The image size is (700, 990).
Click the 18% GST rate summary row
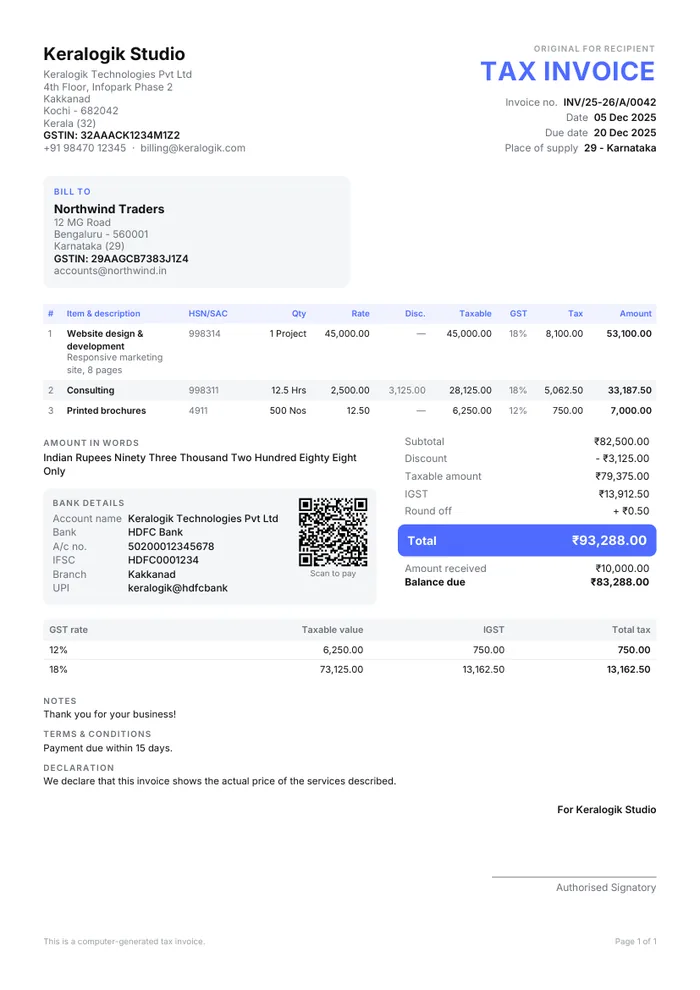350,669
